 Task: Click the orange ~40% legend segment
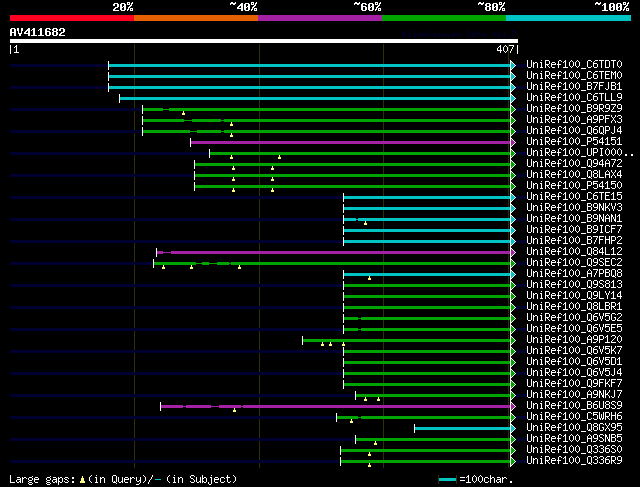point(196,18)
